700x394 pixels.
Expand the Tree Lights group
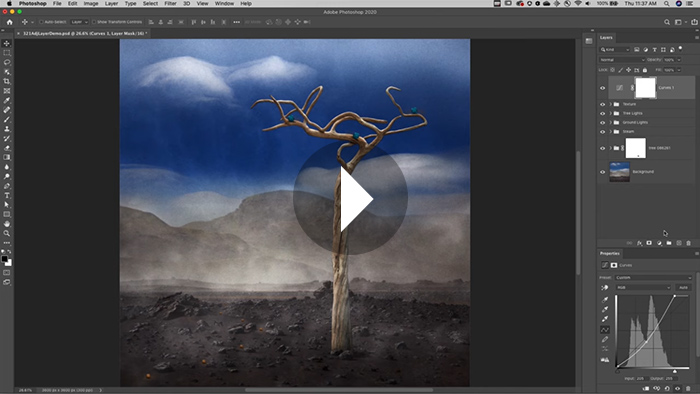610,113
